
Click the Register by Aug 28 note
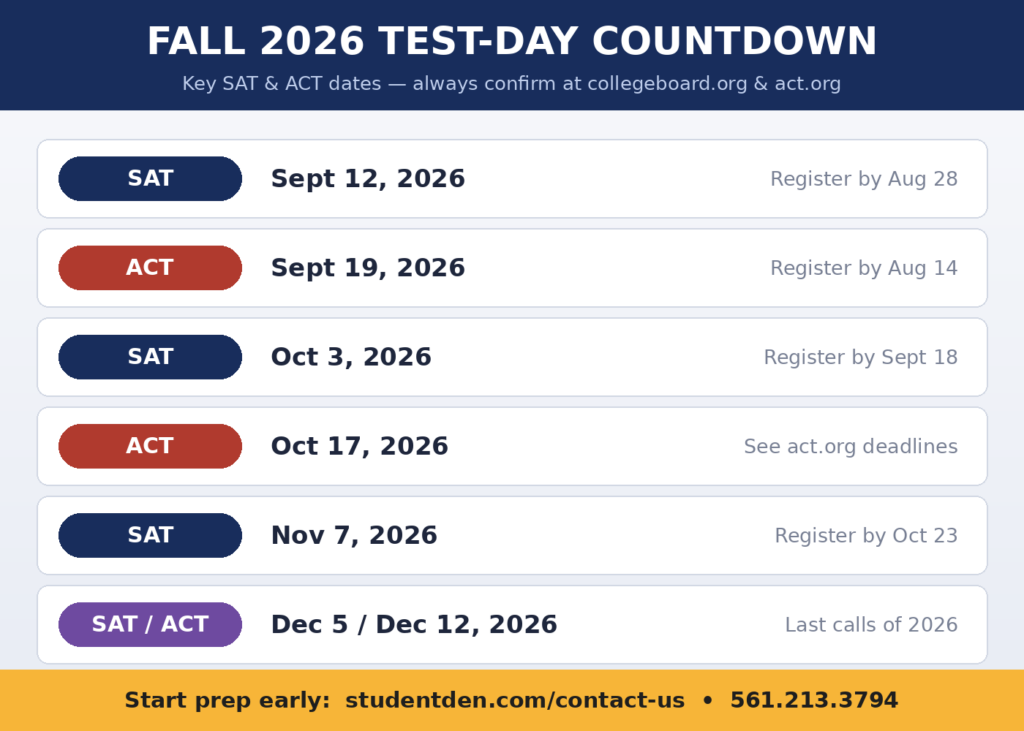(x=864, y=179)
